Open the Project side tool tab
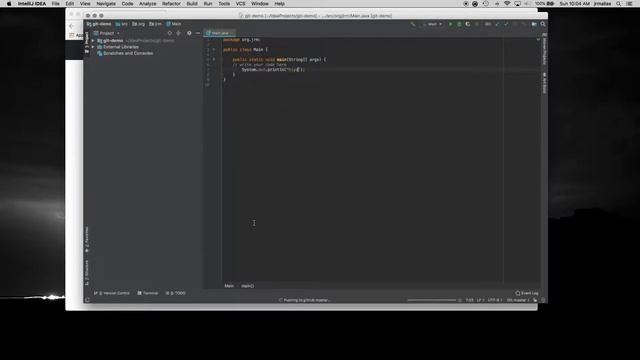This screenshot has height=360, width=640. [87, 43]
